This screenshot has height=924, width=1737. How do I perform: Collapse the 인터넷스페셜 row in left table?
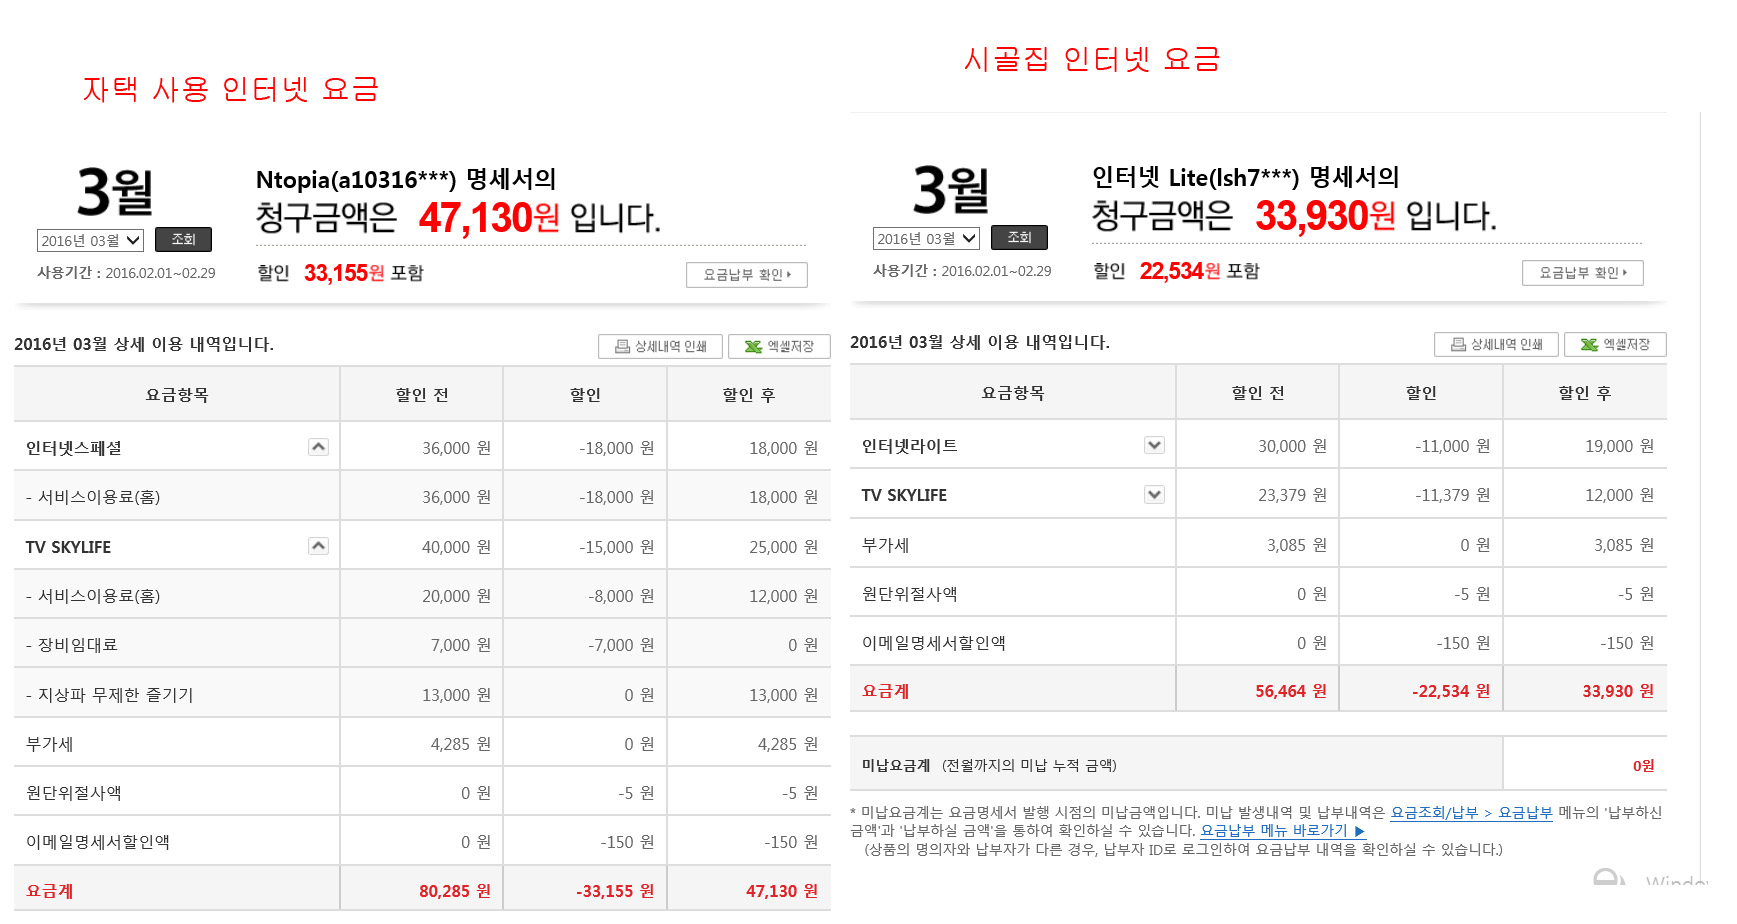tap(318, 447)
